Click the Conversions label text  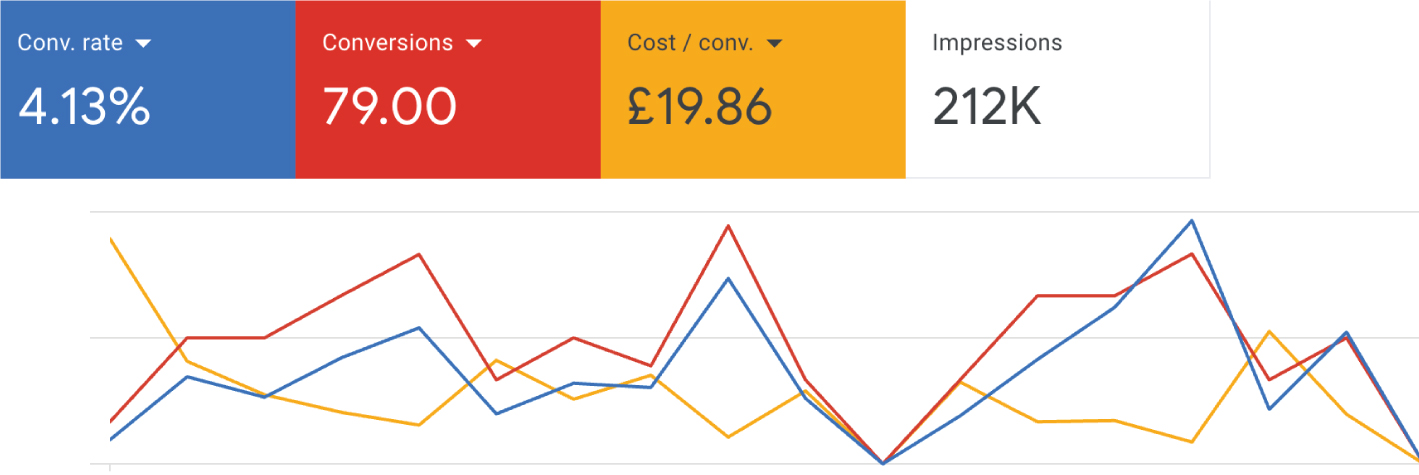pos(387,43)
